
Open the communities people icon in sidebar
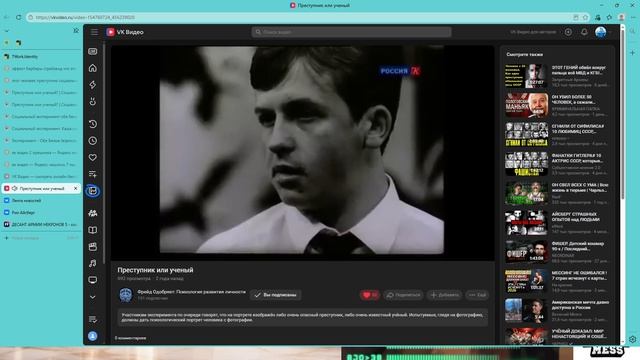93,213
